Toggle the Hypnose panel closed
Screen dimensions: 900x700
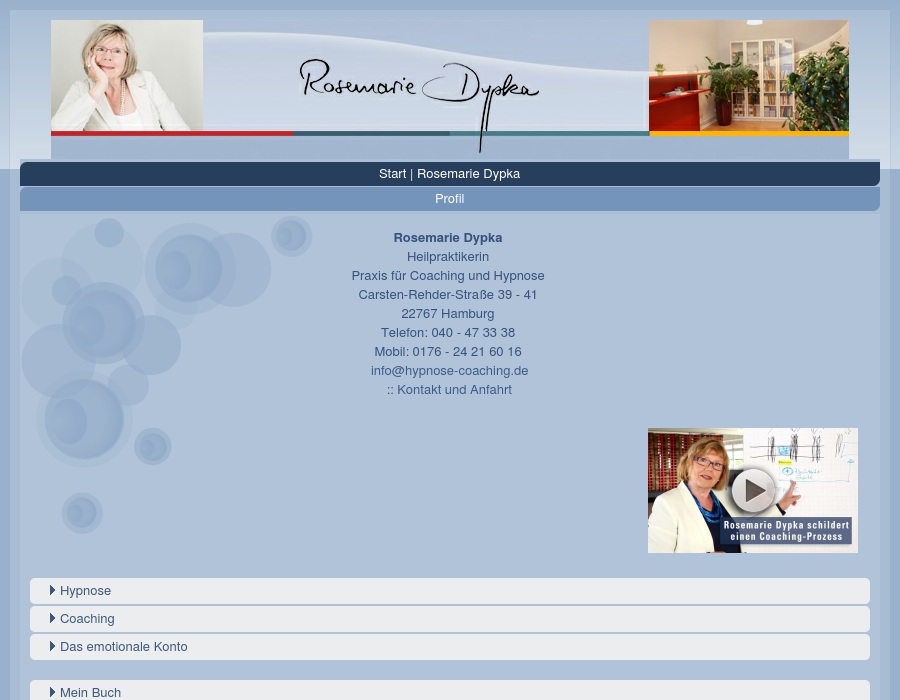click(x=85, y=590)
